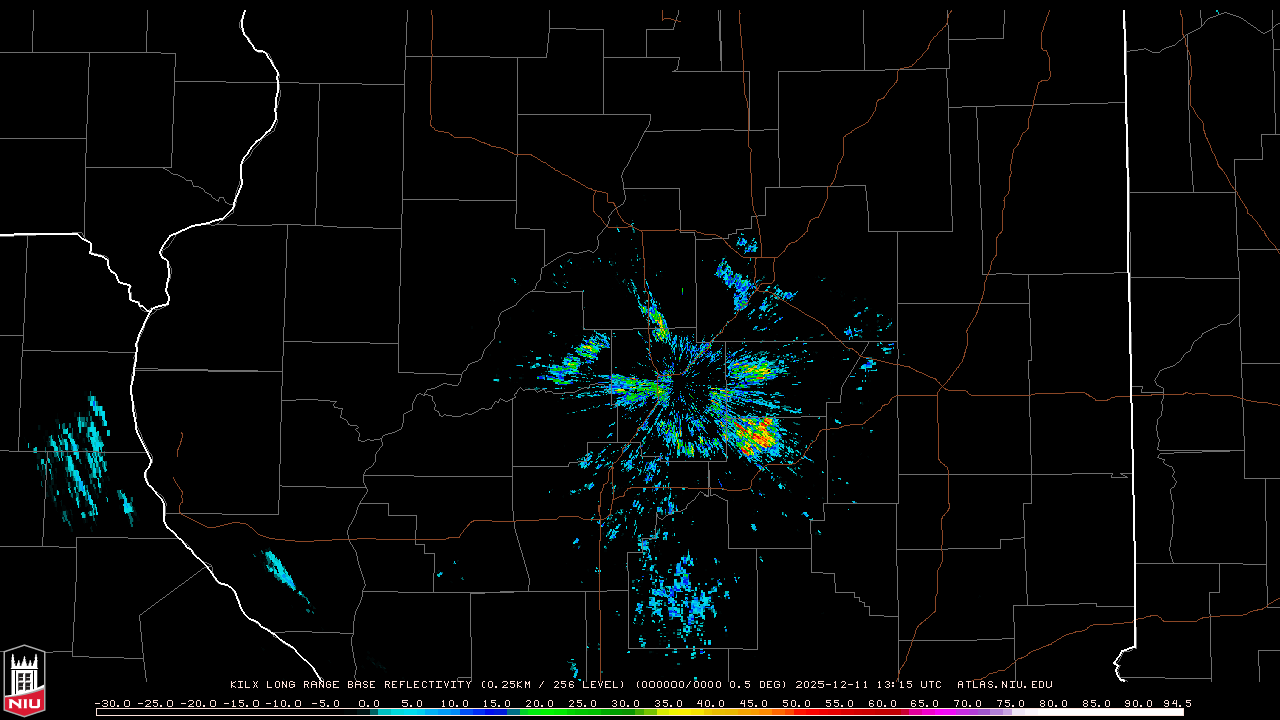Click the -20.0 scale label
This screenshot has width=1280, height=720.
tap(198, 703)
